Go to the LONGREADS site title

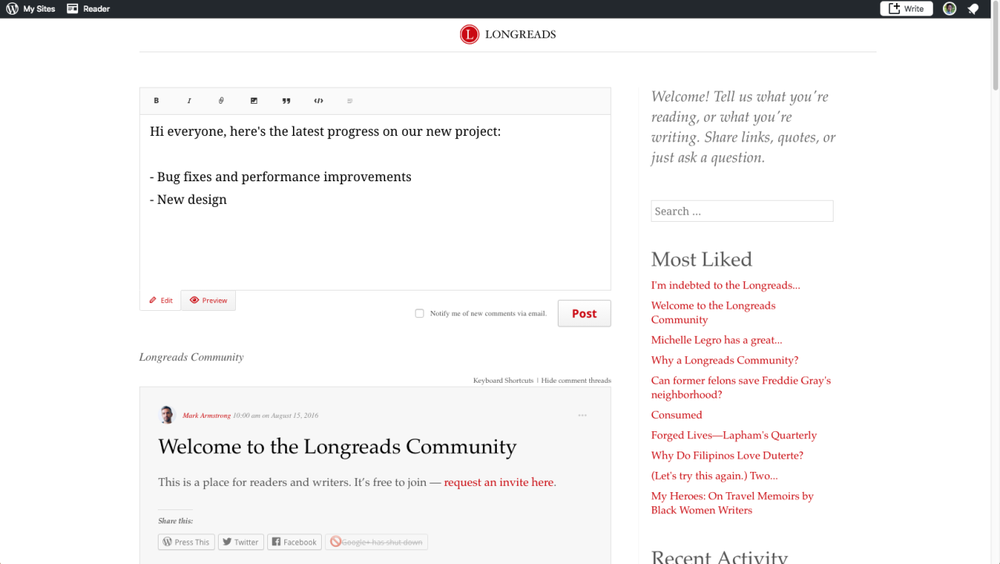[x=520, y=34]
